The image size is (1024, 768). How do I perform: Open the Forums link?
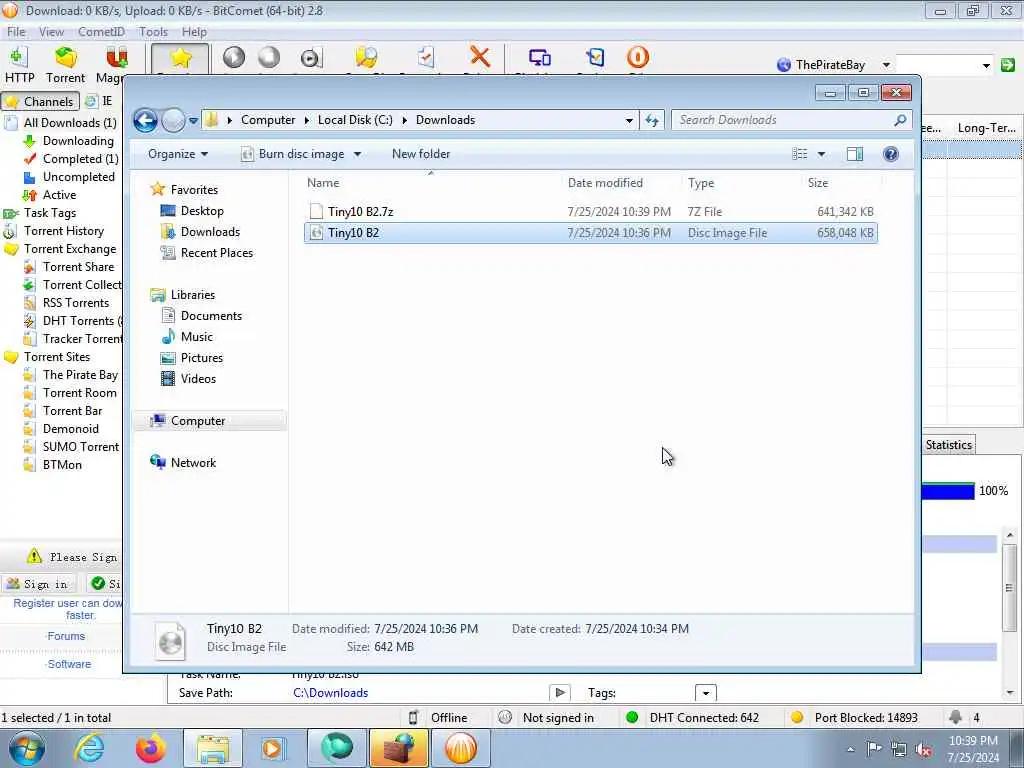(66, 636)
